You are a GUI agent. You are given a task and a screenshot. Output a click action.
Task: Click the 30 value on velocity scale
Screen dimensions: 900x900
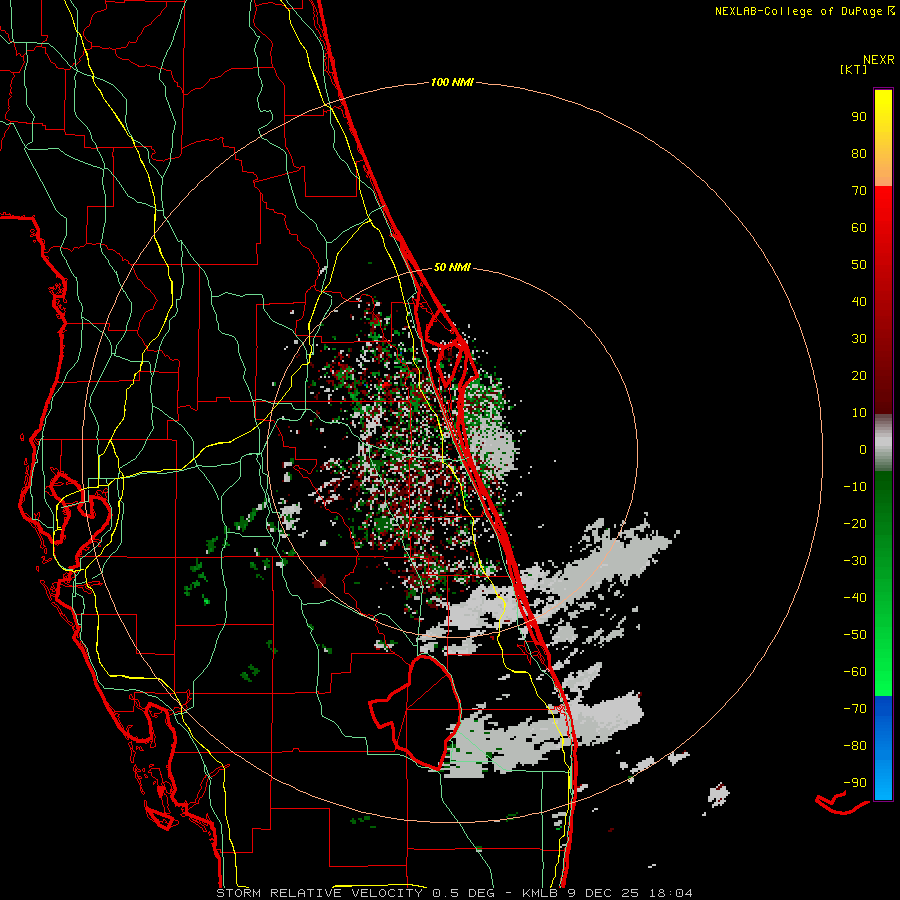(859, 339)
